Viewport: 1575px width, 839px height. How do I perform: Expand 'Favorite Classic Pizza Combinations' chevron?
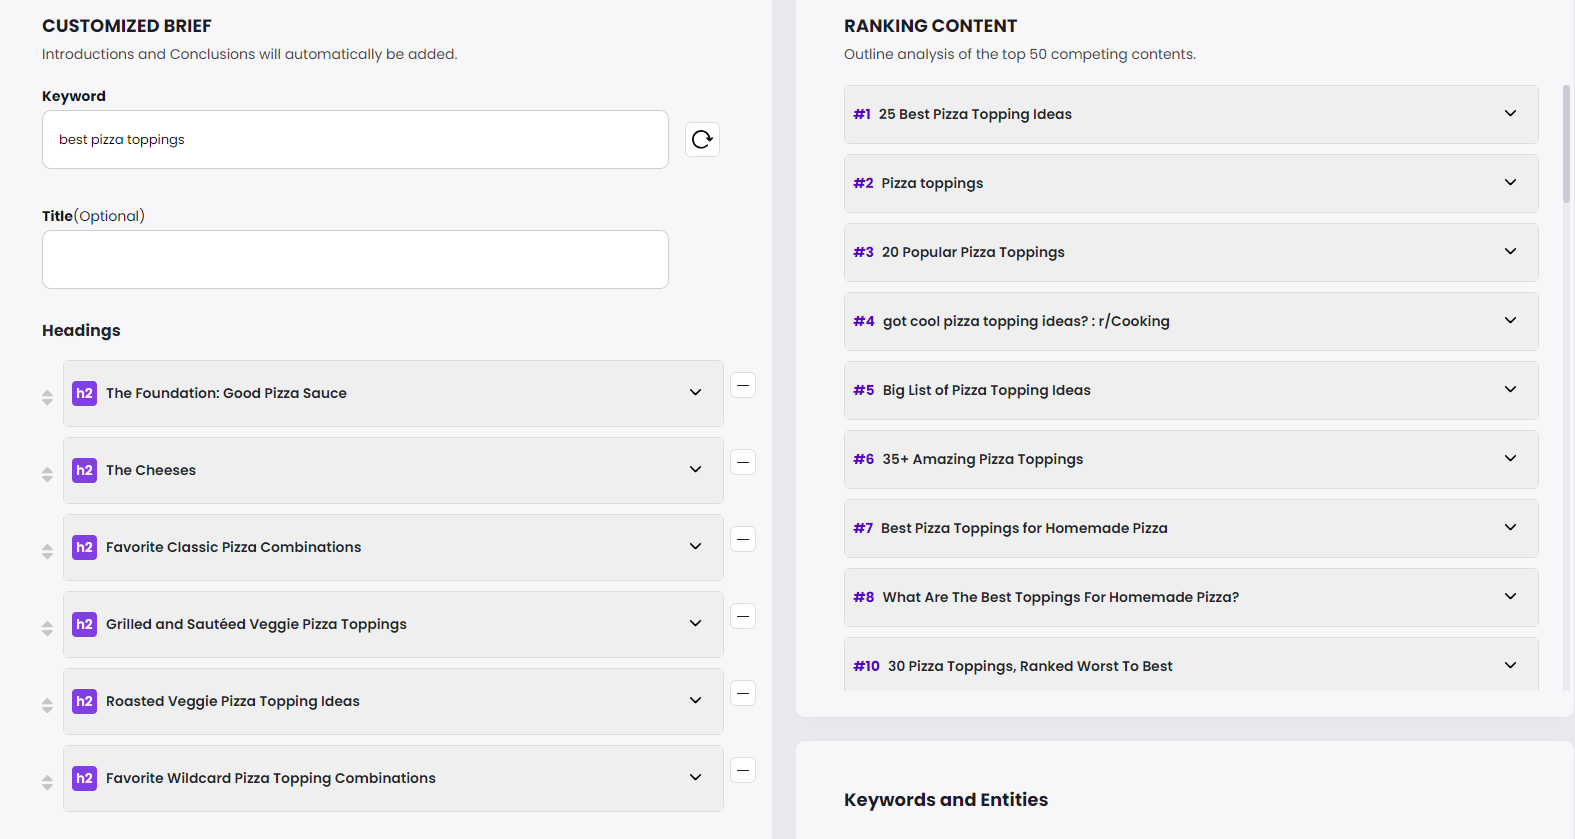(695, 547)
